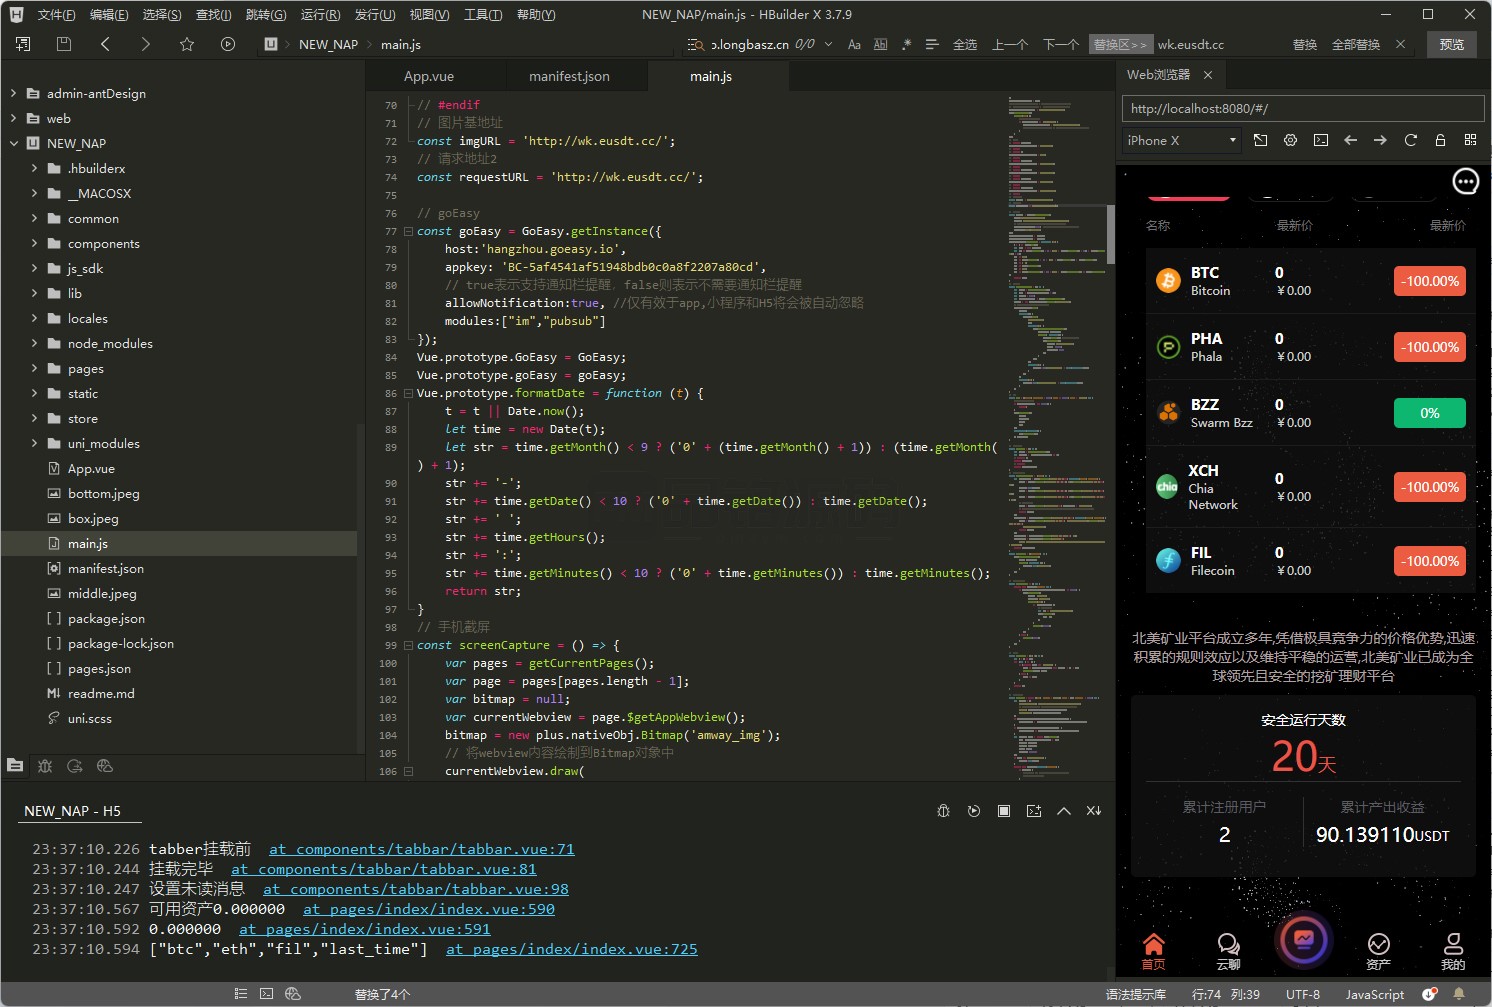Expand the admin-antDesign project folder
The width and height of the screenshot is (1492, 1007).
coord(14,93)
